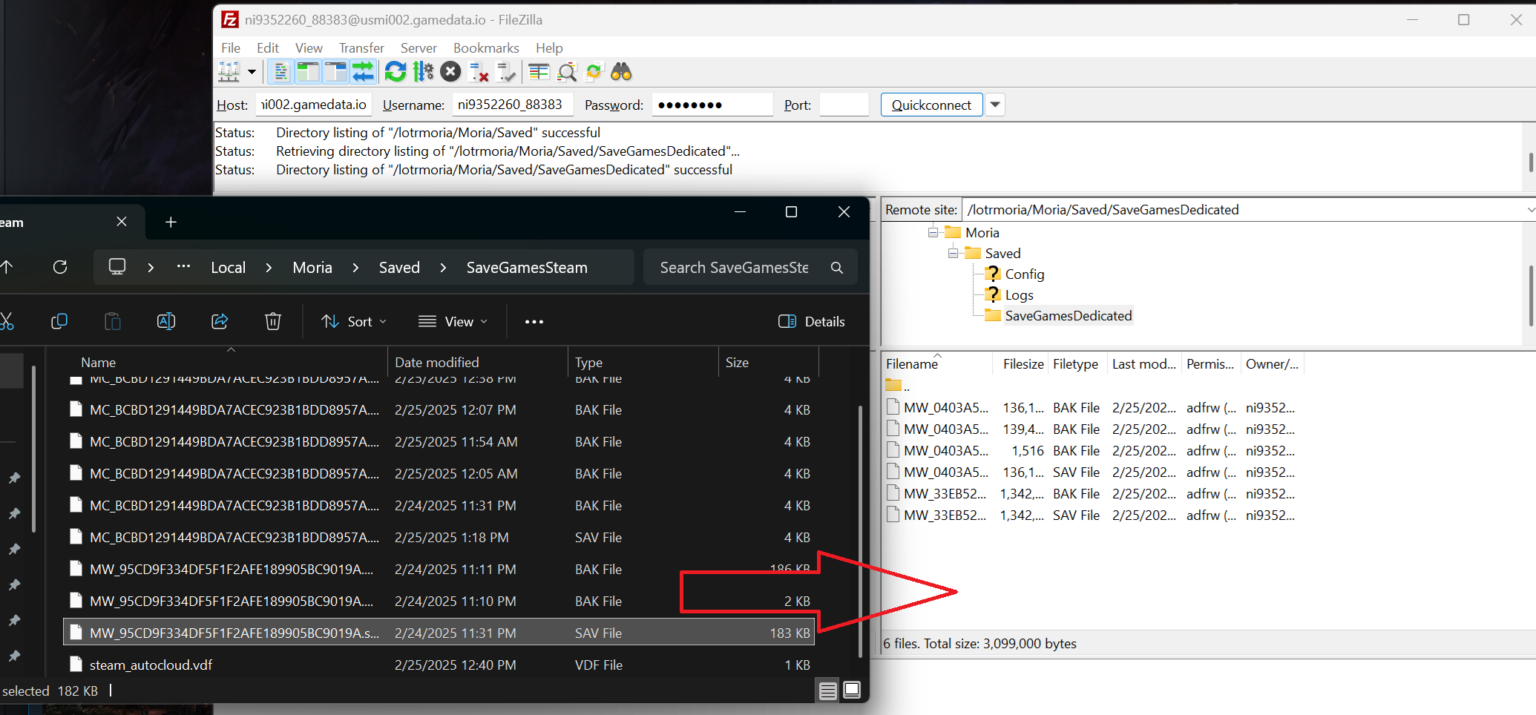
Task: Cancel the current FileZilla operation
Action: pos(450,72)
